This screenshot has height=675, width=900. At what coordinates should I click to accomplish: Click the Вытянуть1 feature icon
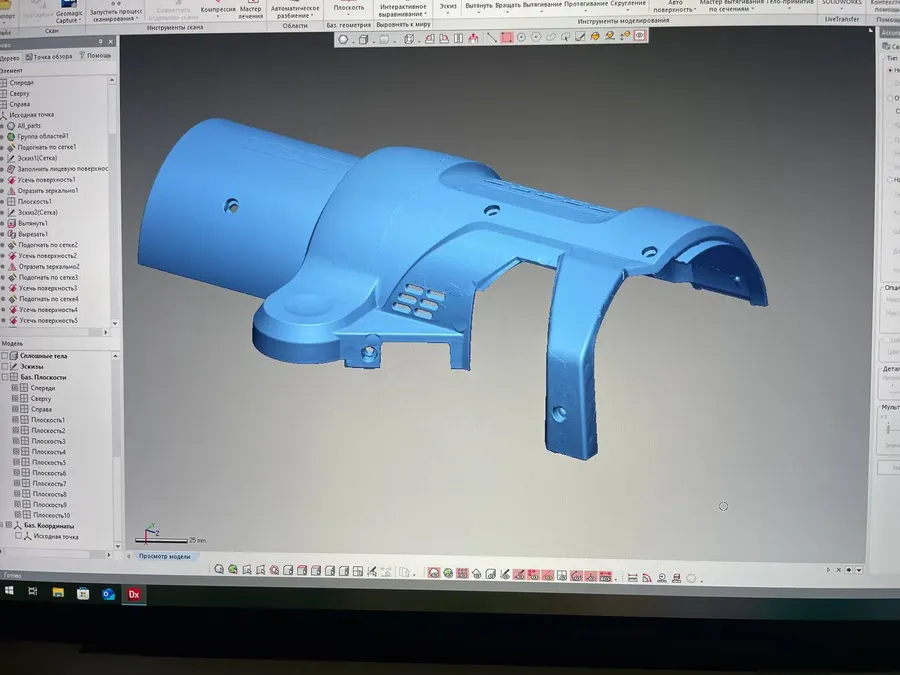pyautogui.click(x=11, y=223)
